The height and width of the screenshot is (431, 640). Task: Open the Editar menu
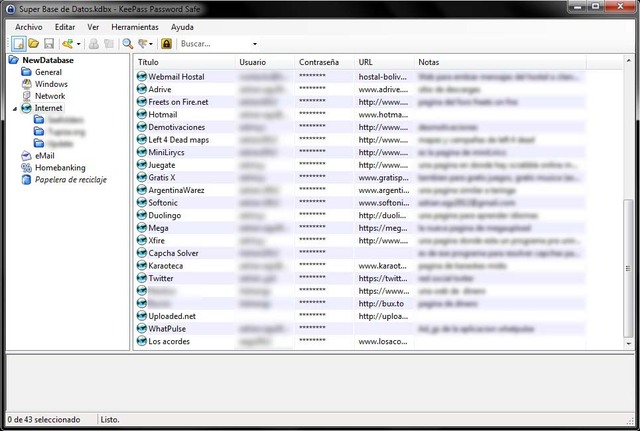click(x=65, y=27)
